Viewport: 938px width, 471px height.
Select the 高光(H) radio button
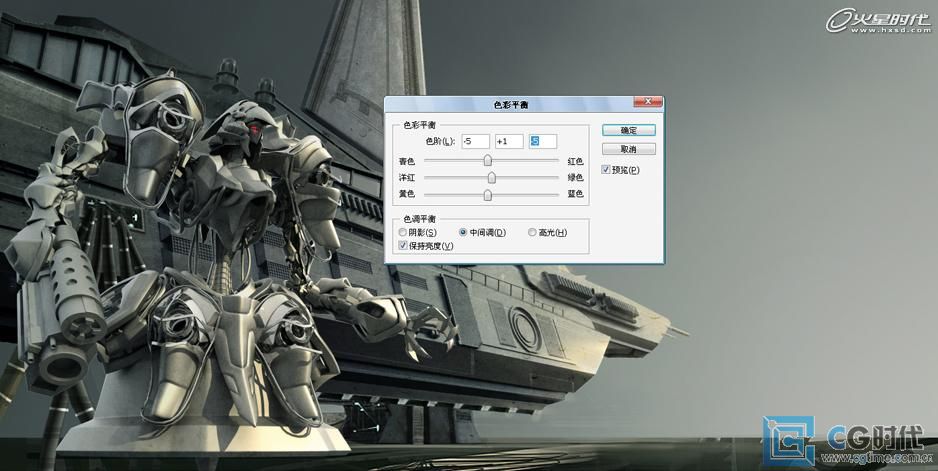tap(532, 232)
